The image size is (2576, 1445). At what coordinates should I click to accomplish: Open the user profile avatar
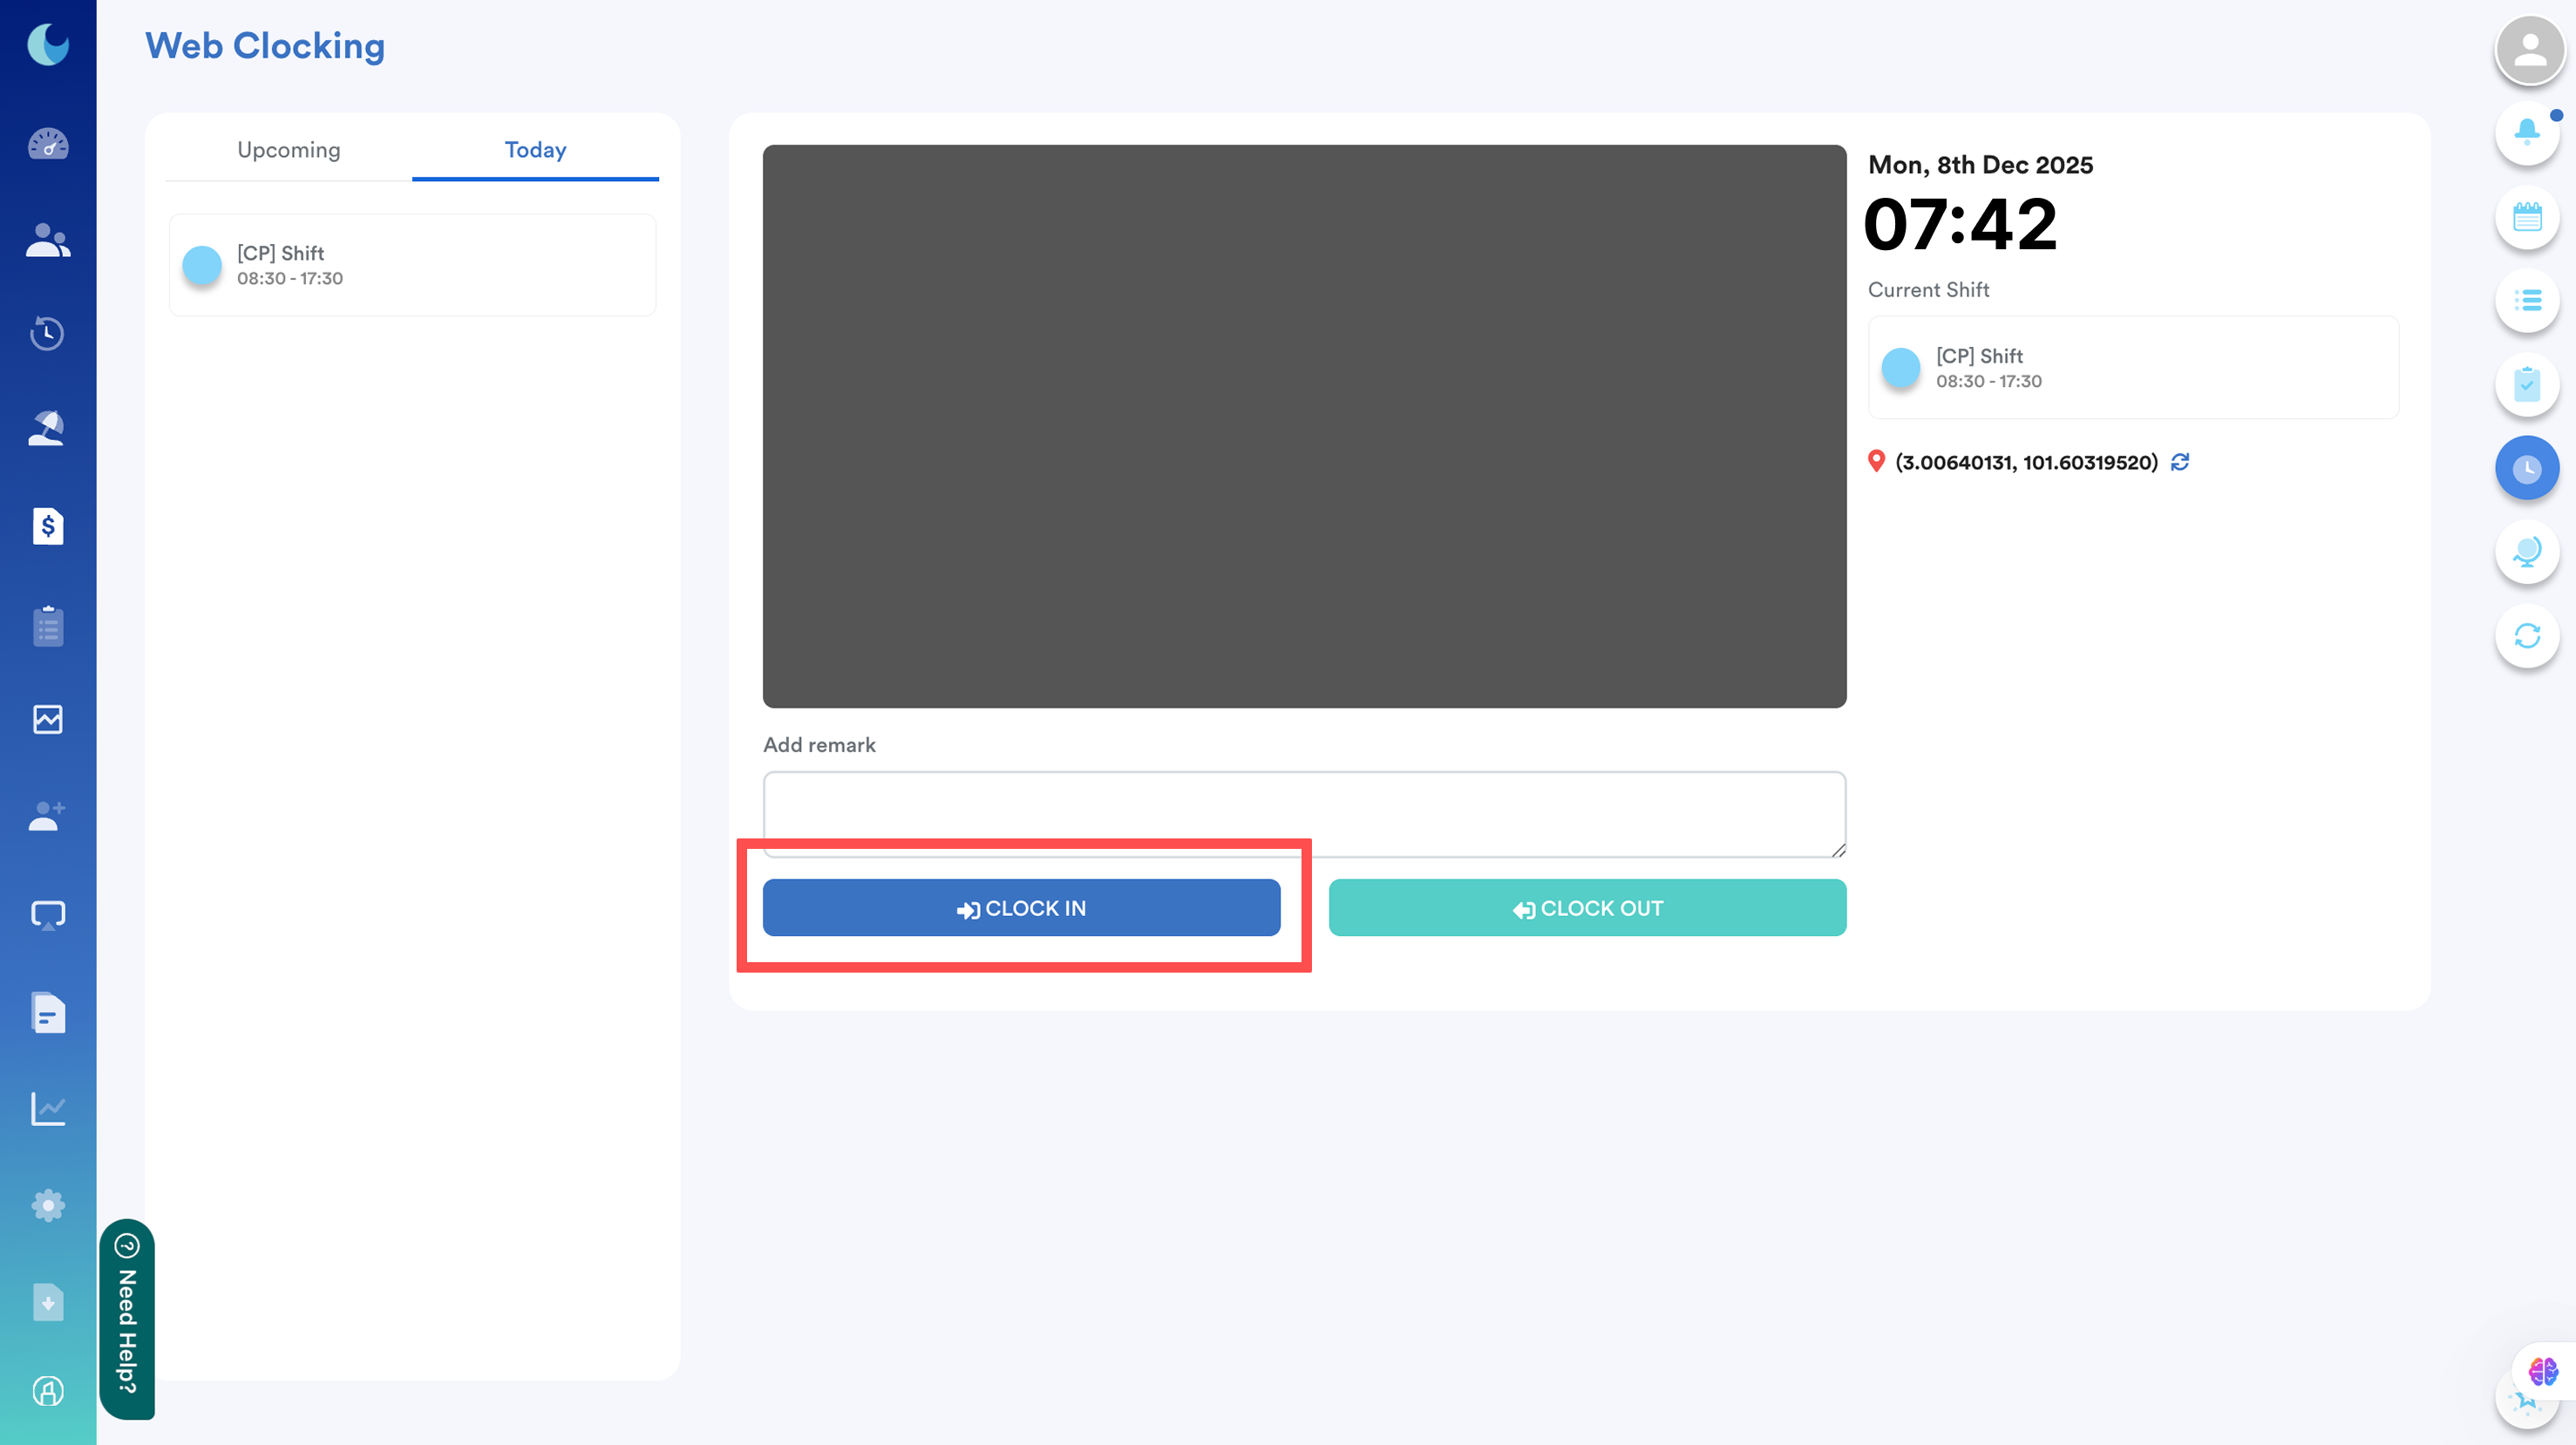2530,50
